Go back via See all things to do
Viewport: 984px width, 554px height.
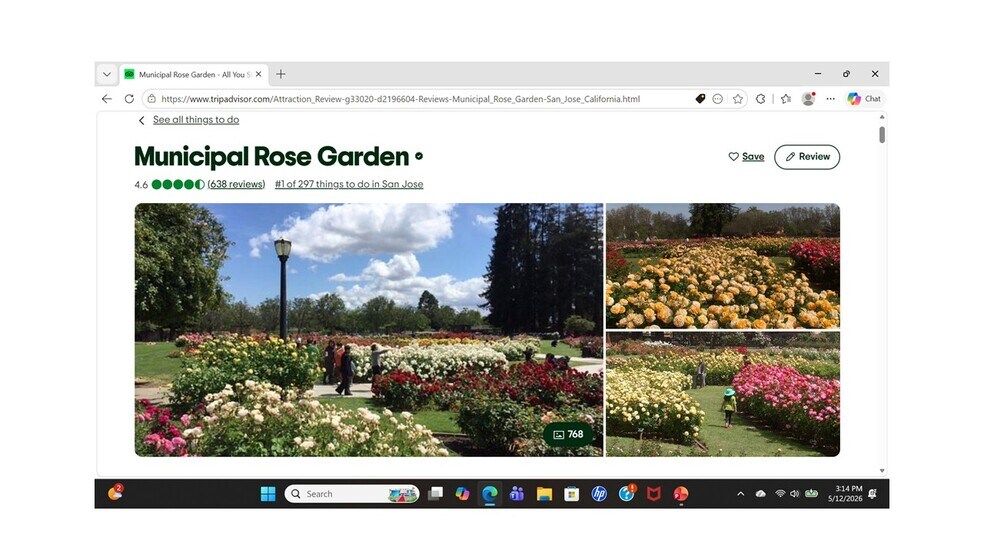coord(196,120)
